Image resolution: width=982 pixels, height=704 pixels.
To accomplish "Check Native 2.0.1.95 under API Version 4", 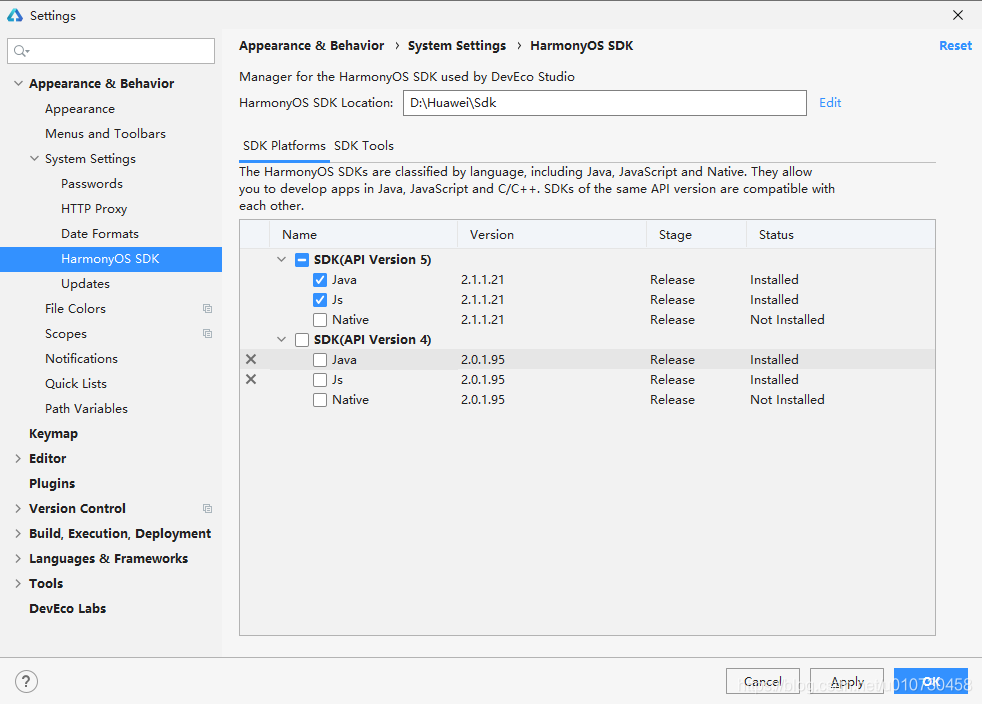I will [320, 400].
